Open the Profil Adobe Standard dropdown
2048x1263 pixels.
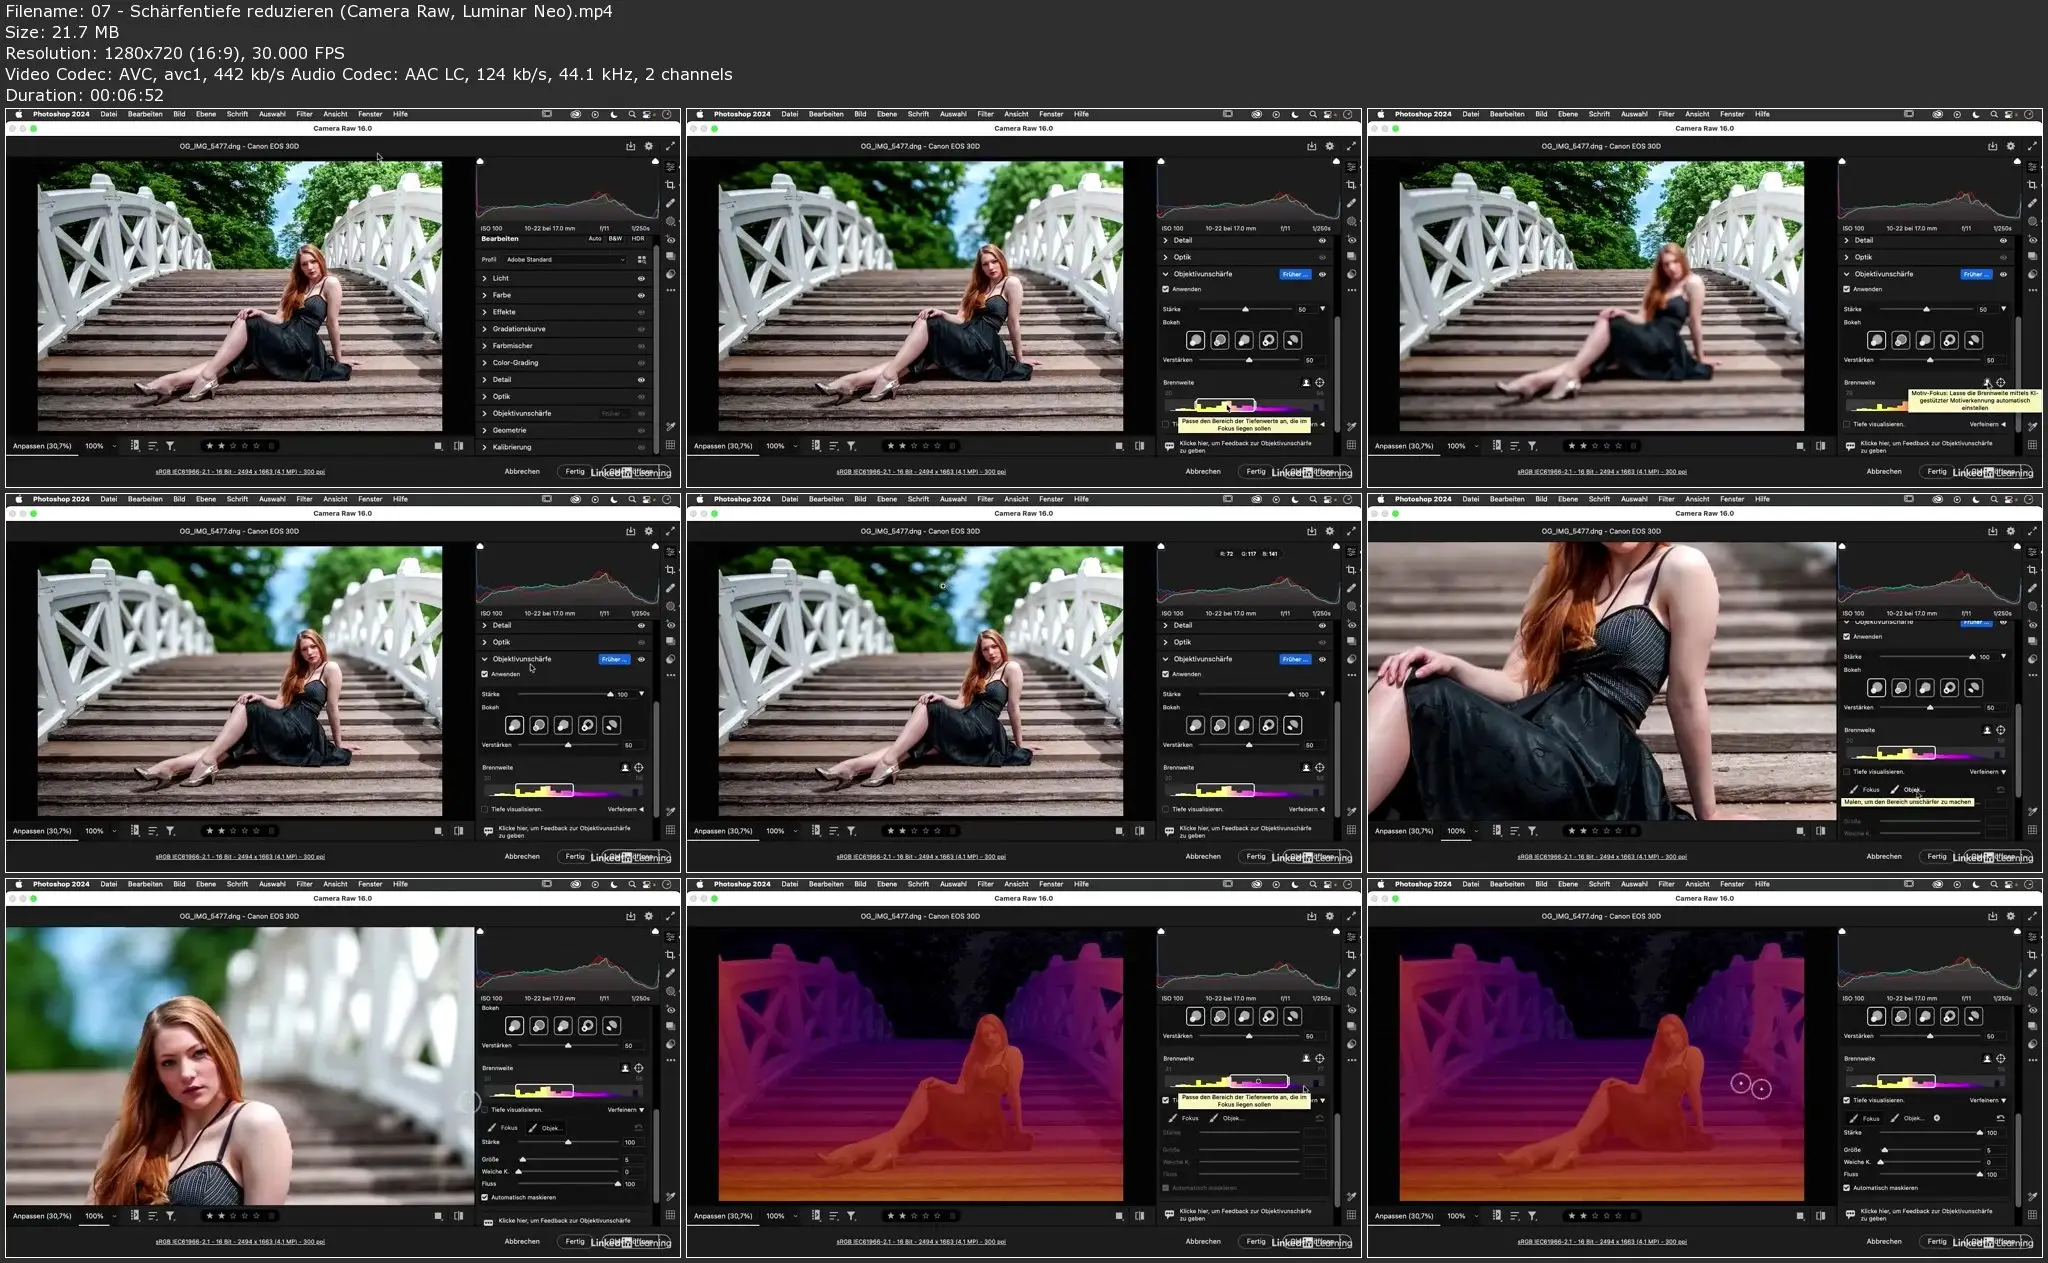click(x=565, y=260)
